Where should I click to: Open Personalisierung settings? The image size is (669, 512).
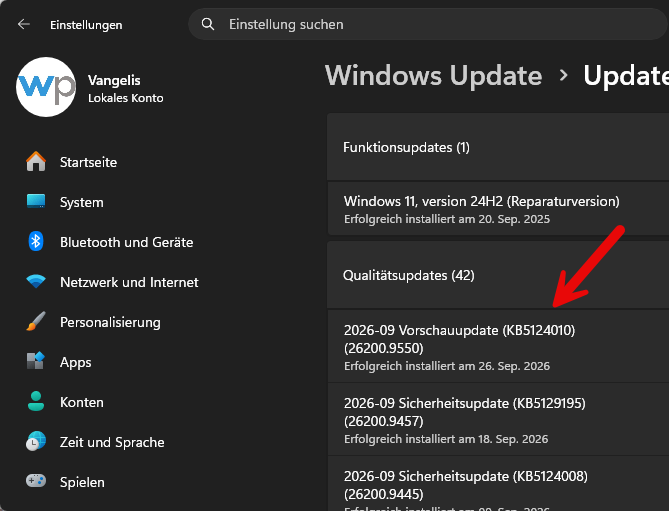(110, 322)
